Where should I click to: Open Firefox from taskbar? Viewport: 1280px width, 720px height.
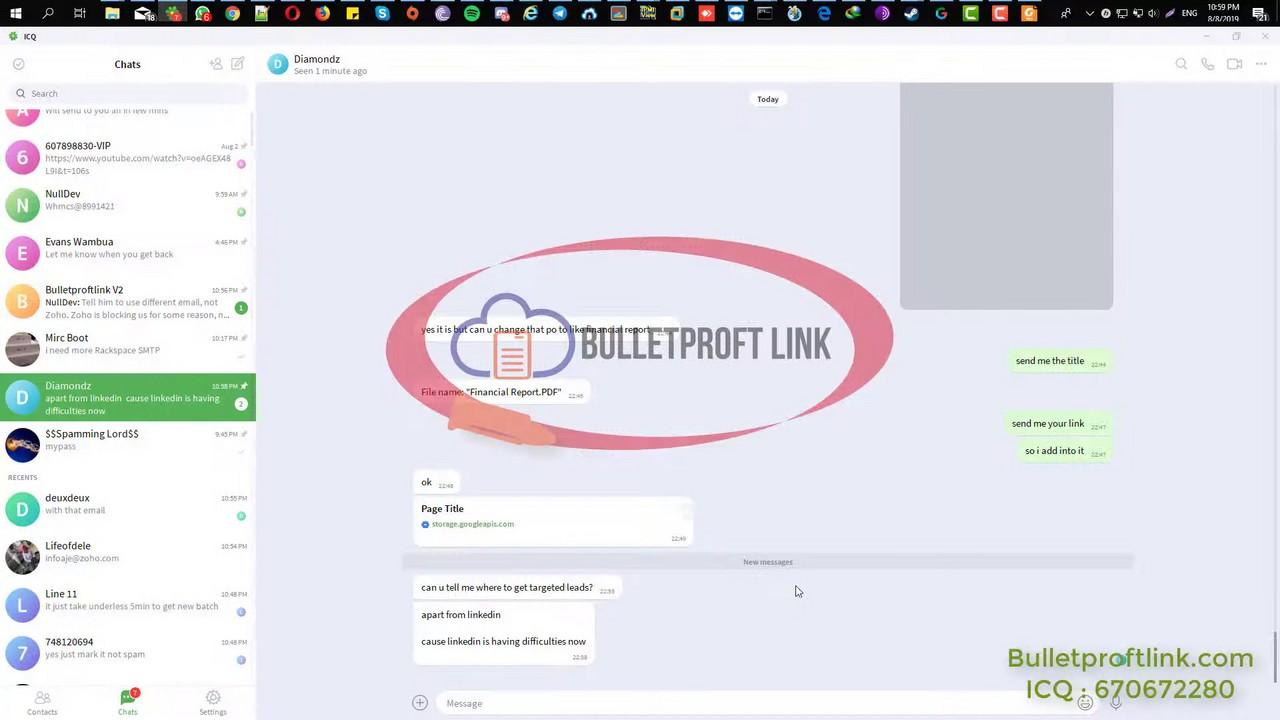point(322,13)
